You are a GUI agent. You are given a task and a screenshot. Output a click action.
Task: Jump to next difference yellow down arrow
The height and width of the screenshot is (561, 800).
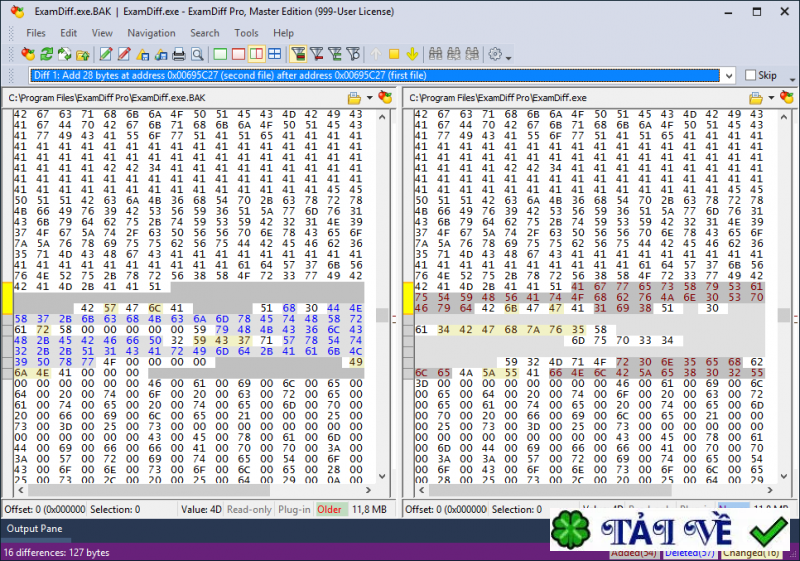click(411, 54)
